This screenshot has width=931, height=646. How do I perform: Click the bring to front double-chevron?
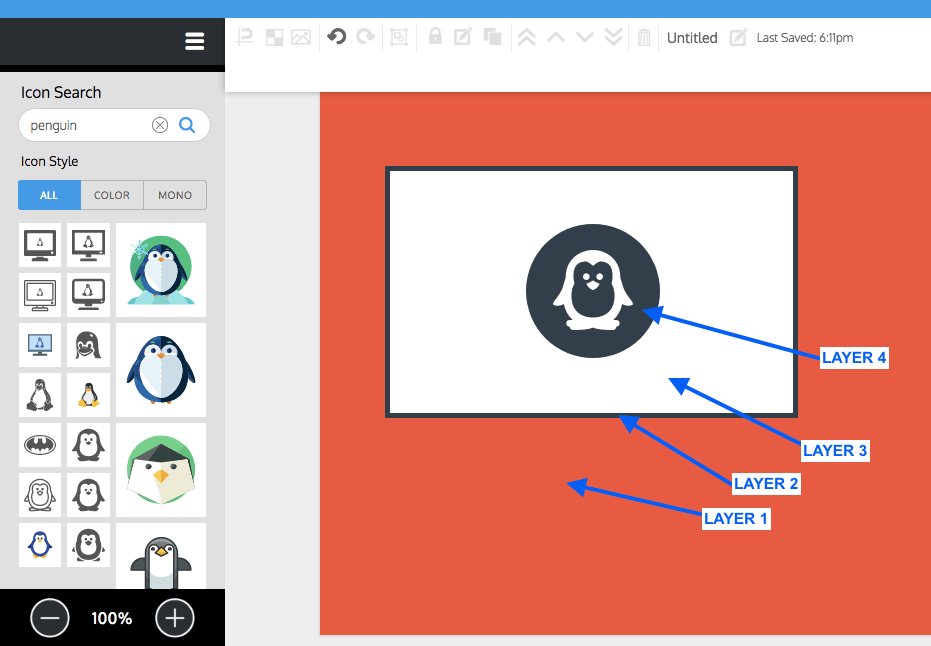coord(526,38)
